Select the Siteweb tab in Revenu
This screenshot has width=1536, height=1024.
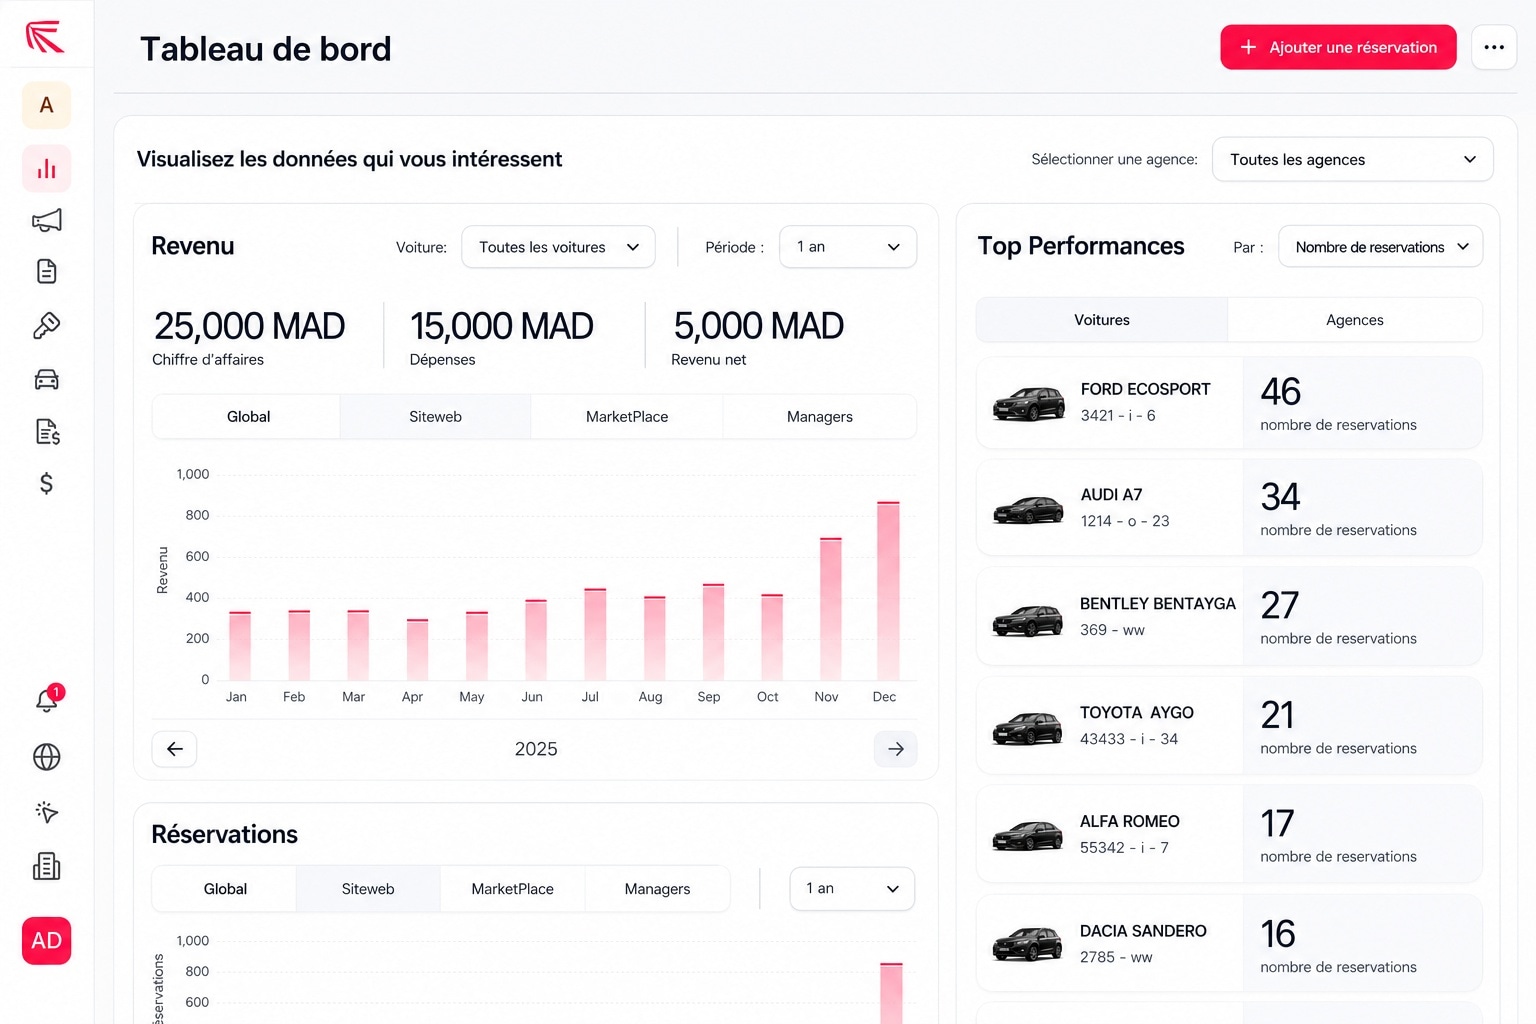[435, 417]
